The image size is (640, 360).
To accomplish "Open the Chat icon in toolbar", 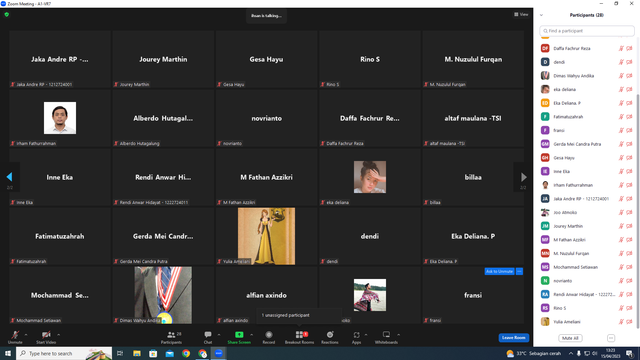I will tap(208, 334).
